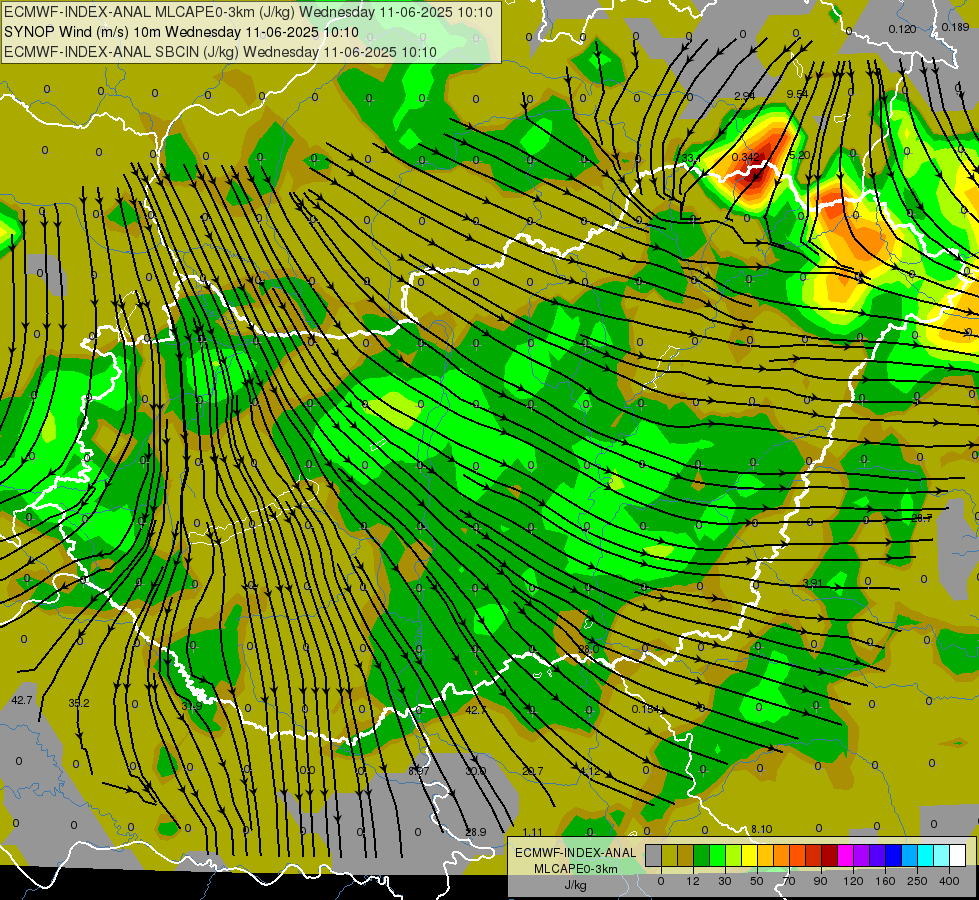The width and height of the screenshot is (979, 900).
Task: Click the 2.94 value on the map
Action: click(744, 96)
